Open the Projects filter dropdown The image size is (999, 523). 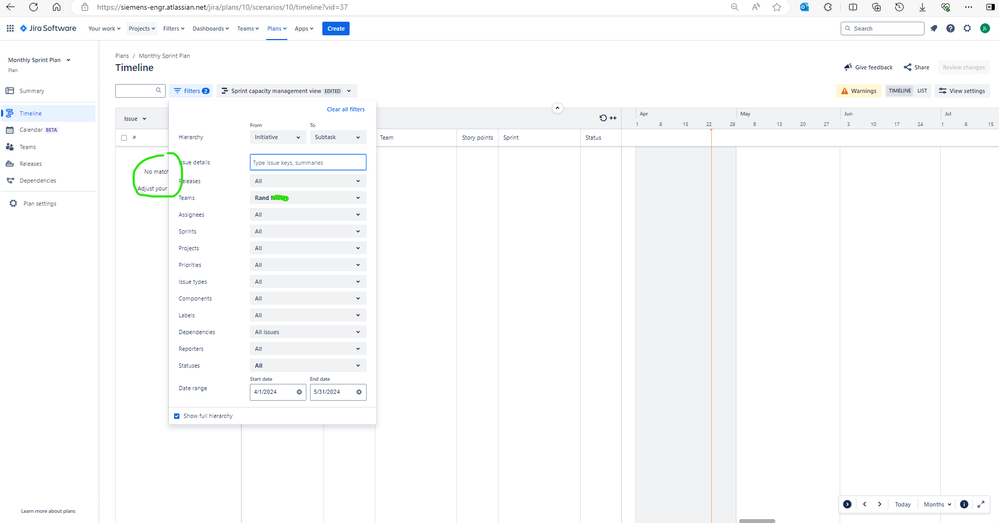point(308,248)
